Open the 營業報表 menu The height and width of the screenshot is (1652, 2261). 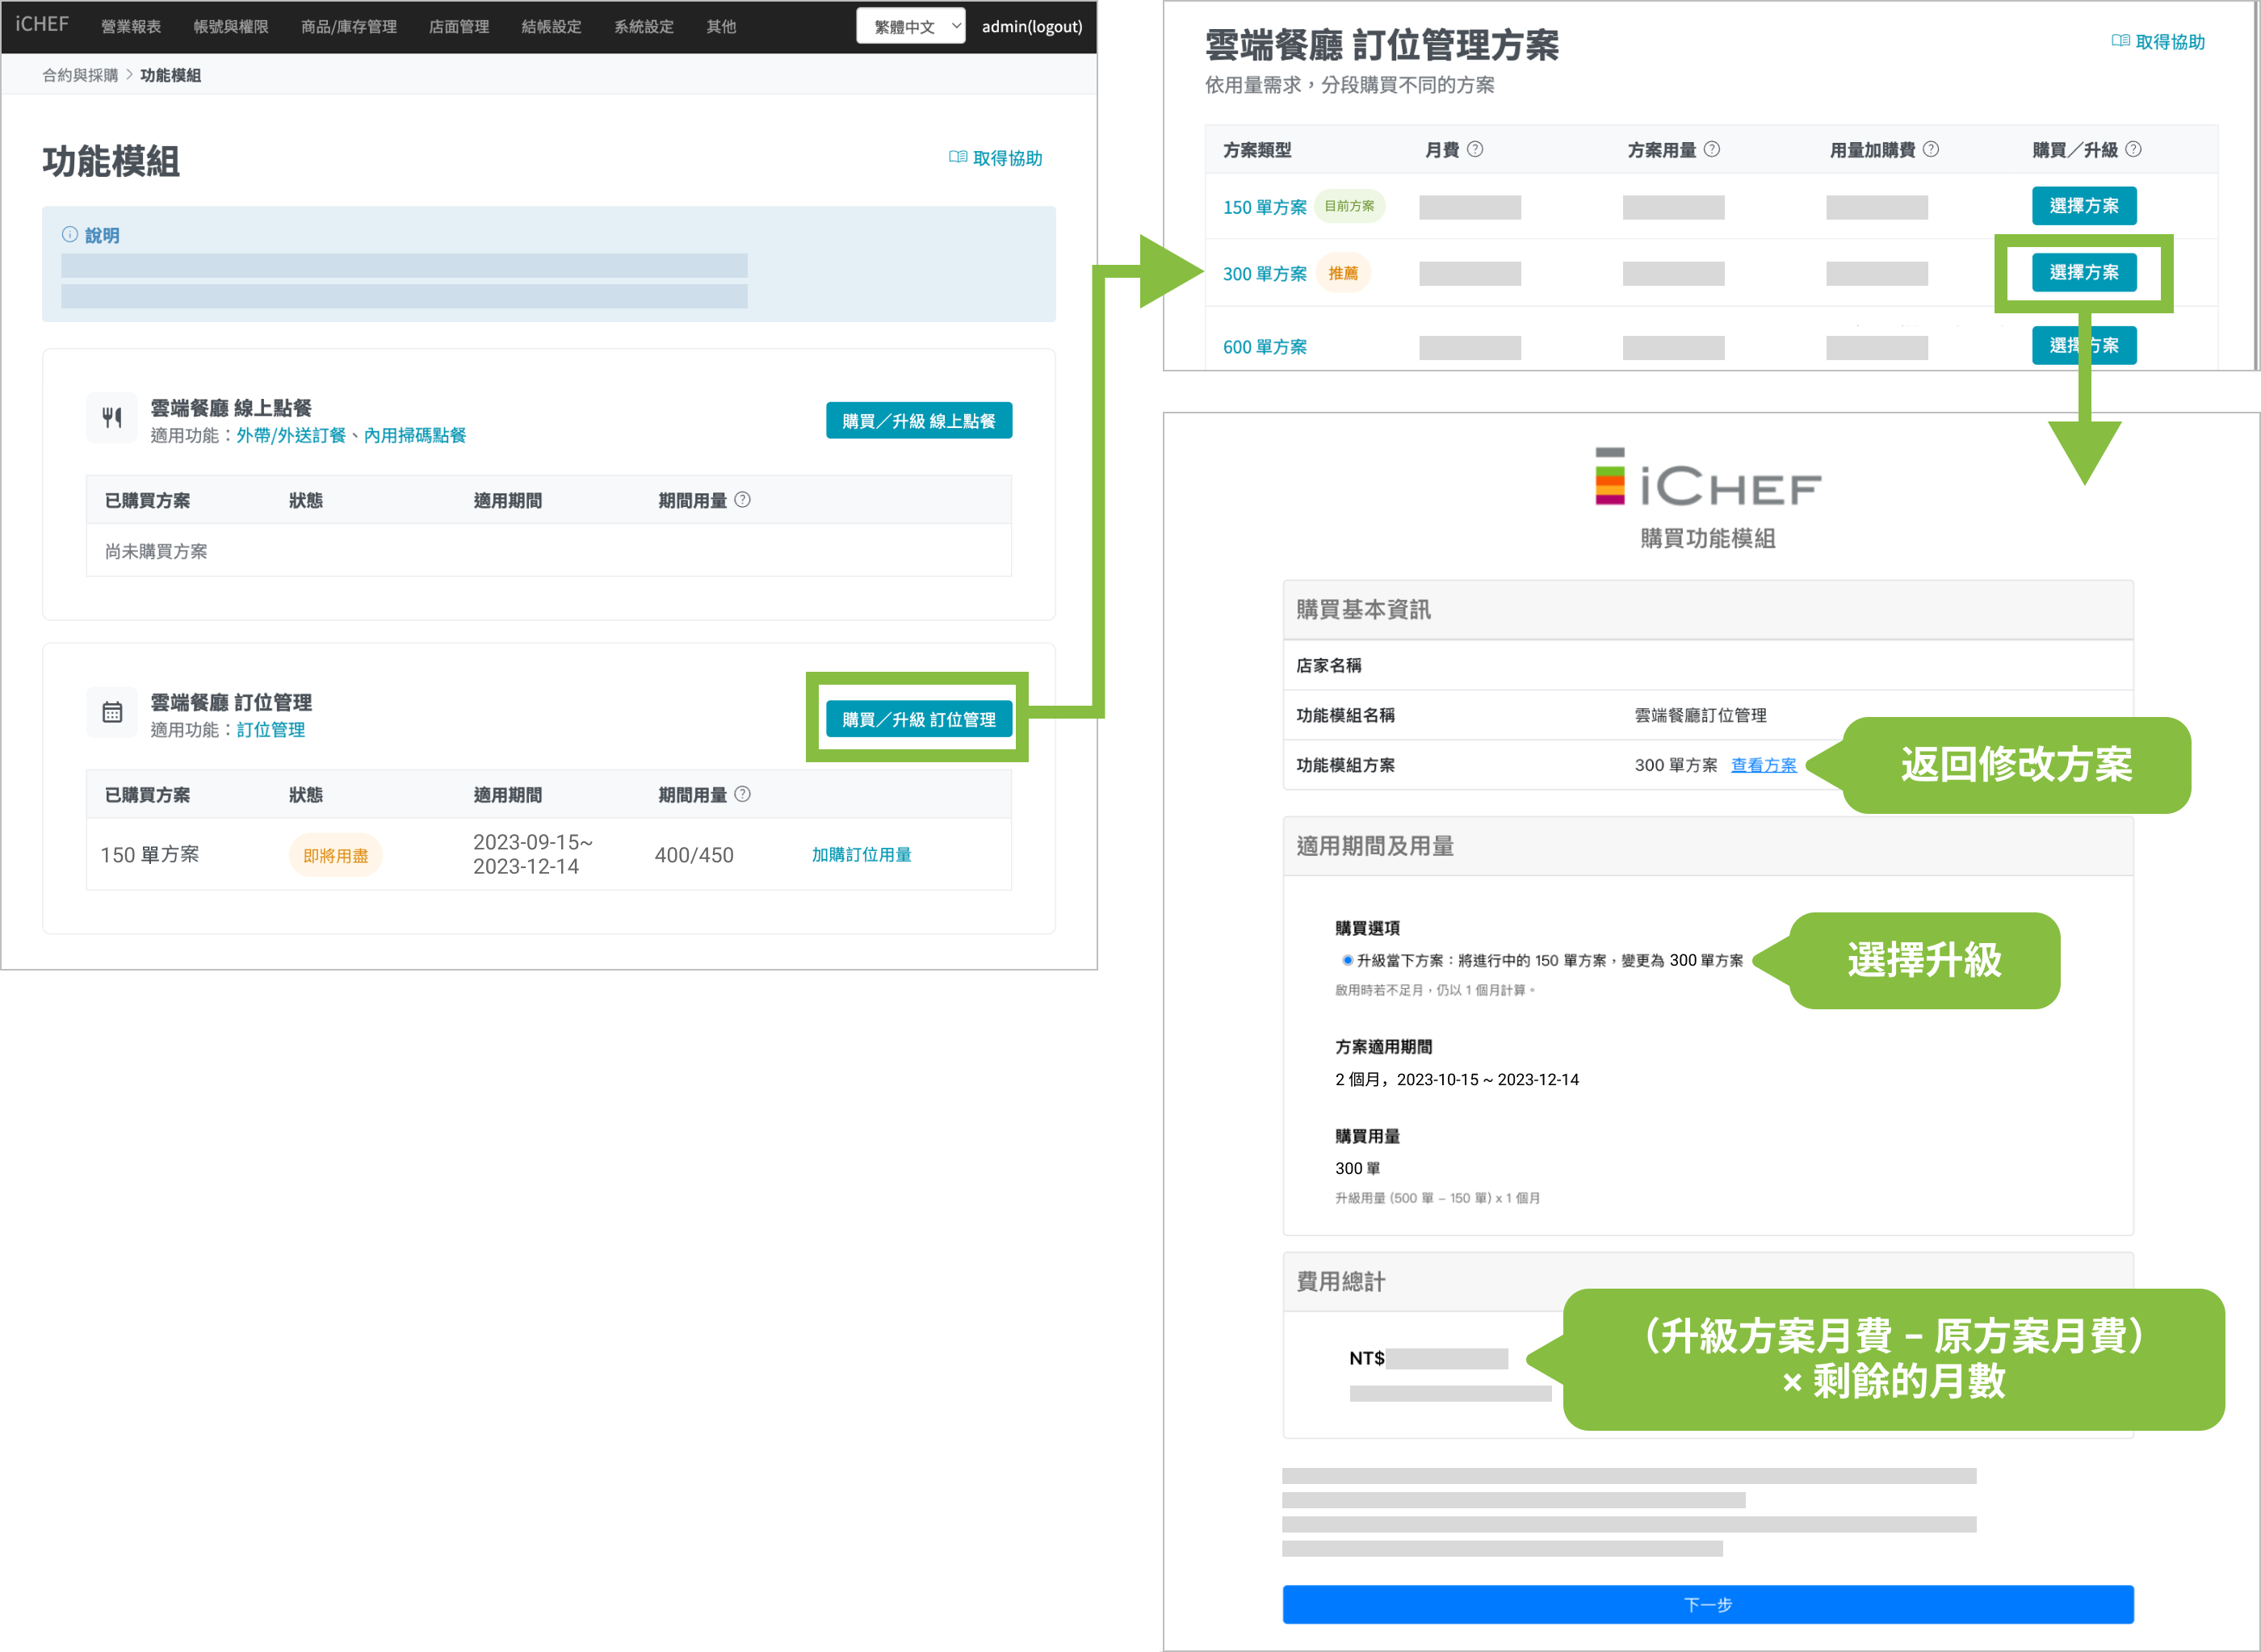tap(131, 27)
